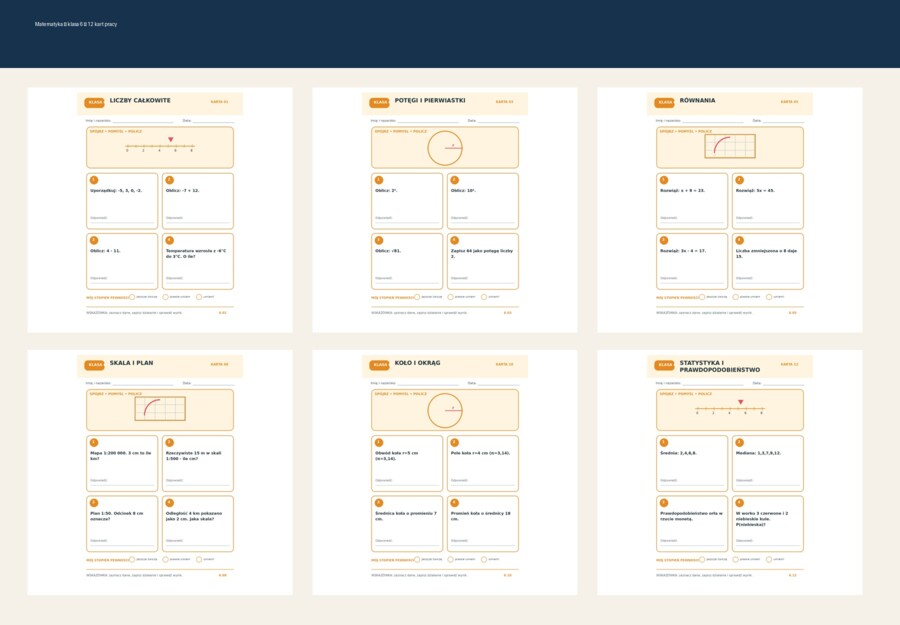Viewport: 900px width, 625px height.
Task: Select the task "Rozwiąż: 5x = 45."
Action: click(x=768, y=201)
